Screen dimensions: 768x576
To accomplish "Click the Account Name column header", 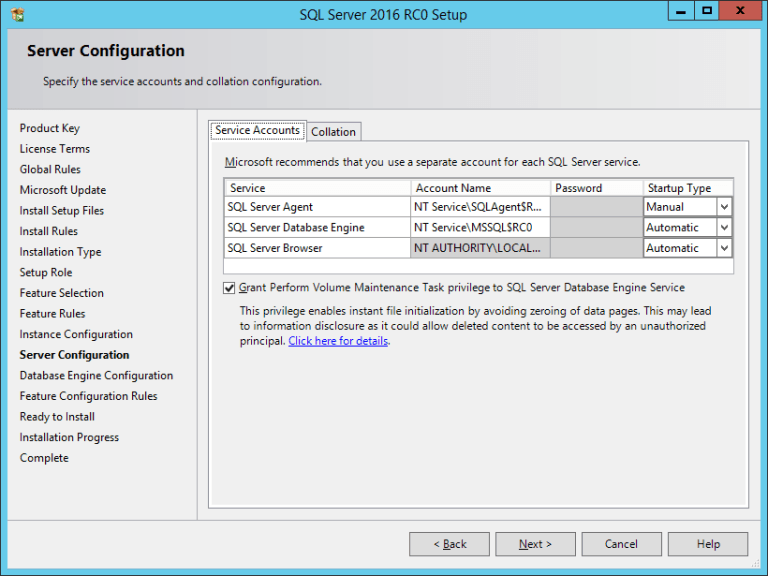I will [480, 188].
